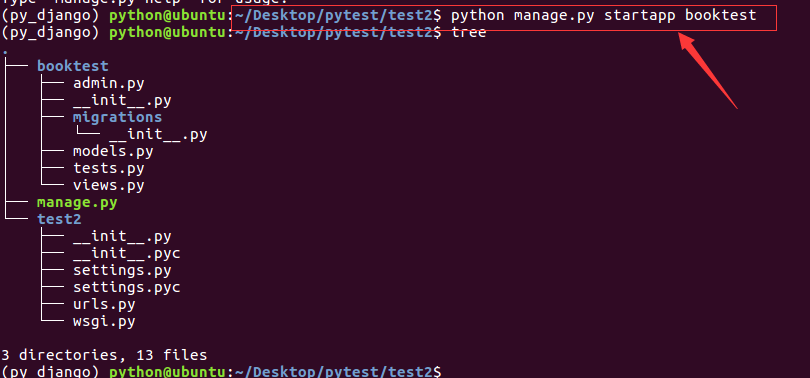Click __init__.py directly under booktest
The image size is (810, 378).
(122, 100)
